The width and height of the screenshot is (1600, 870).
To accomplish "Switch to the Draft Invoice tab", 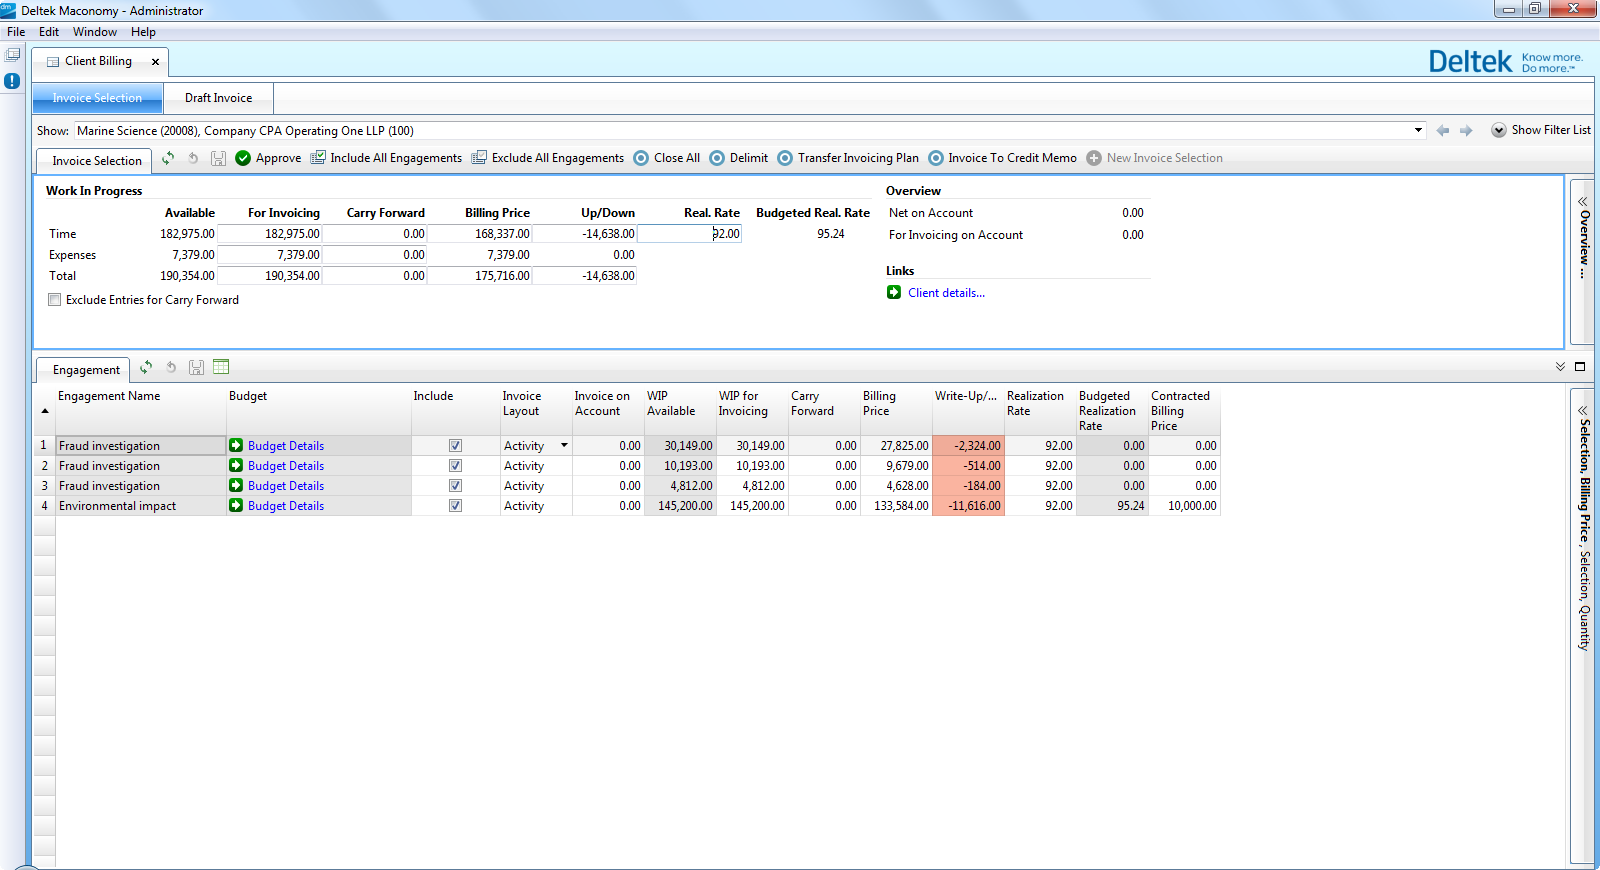I will click(218, 98).
